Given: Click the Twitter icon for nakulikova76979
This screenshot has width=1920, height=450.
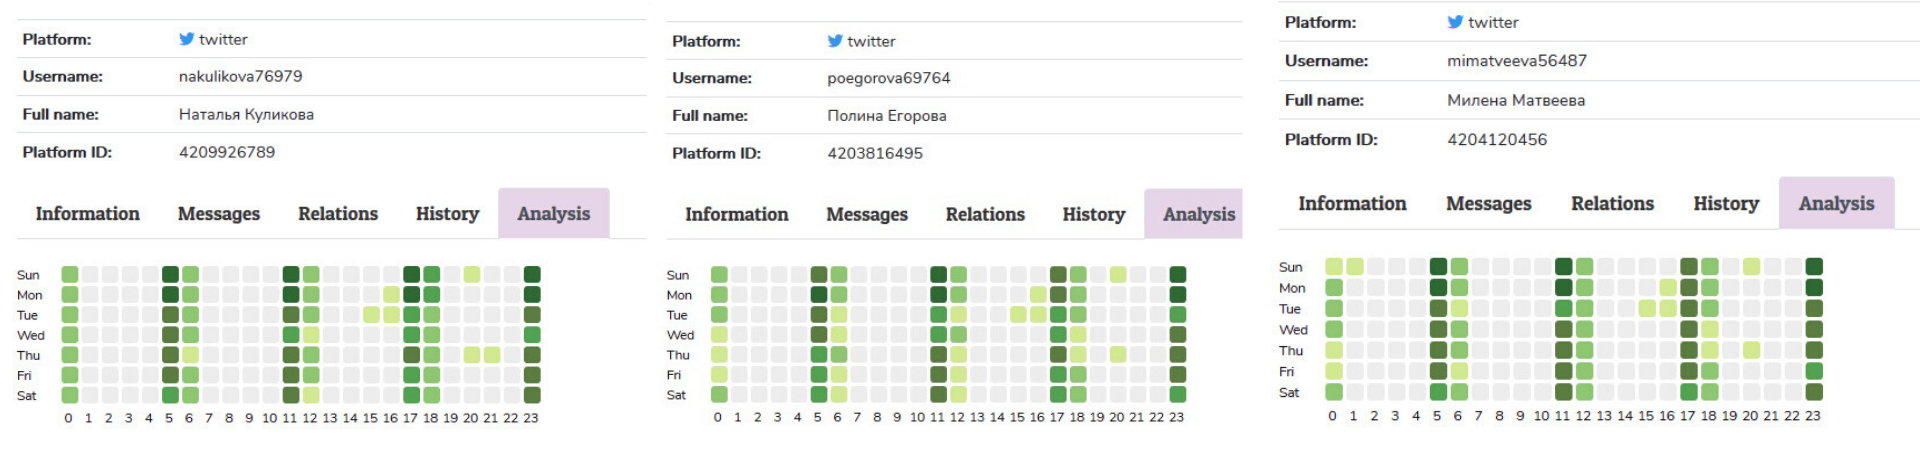Looking at the screenshot, I should (x=186, y=39).
